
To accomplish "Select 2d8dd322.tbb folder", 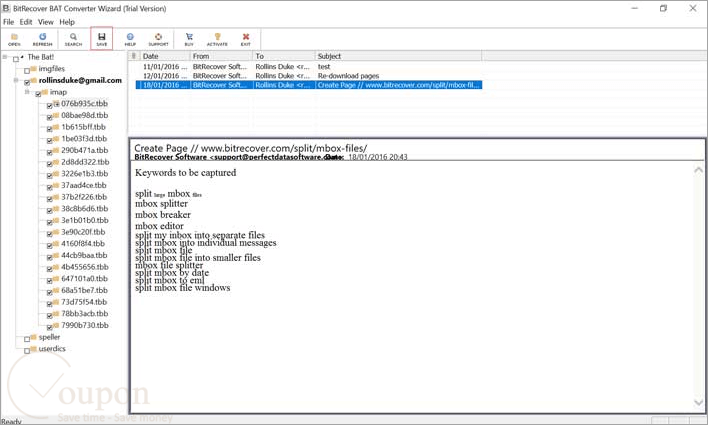I will point(85,162).
